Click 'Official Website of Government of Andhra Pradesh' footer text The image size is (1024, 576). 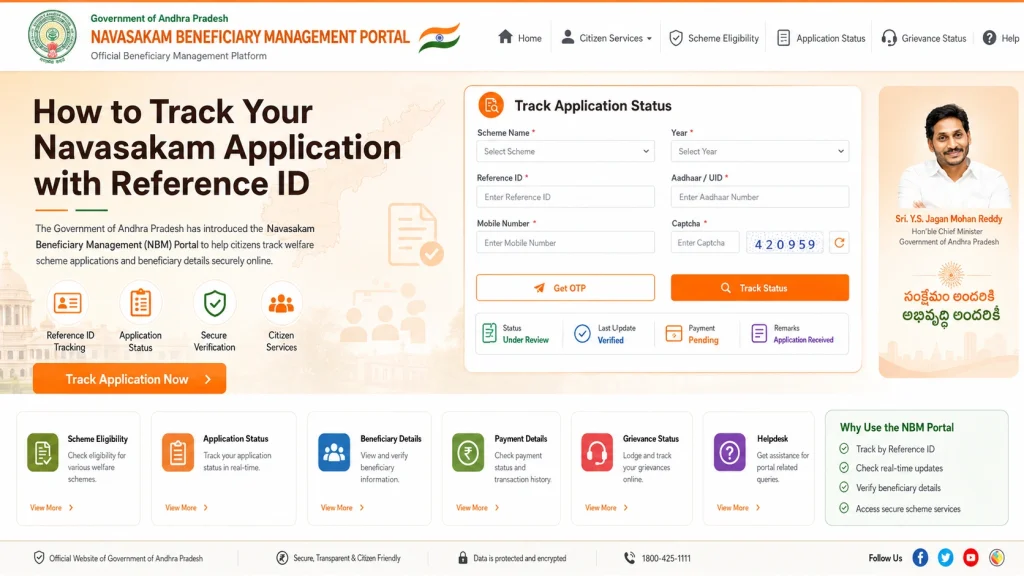click(x=126, y=558)
